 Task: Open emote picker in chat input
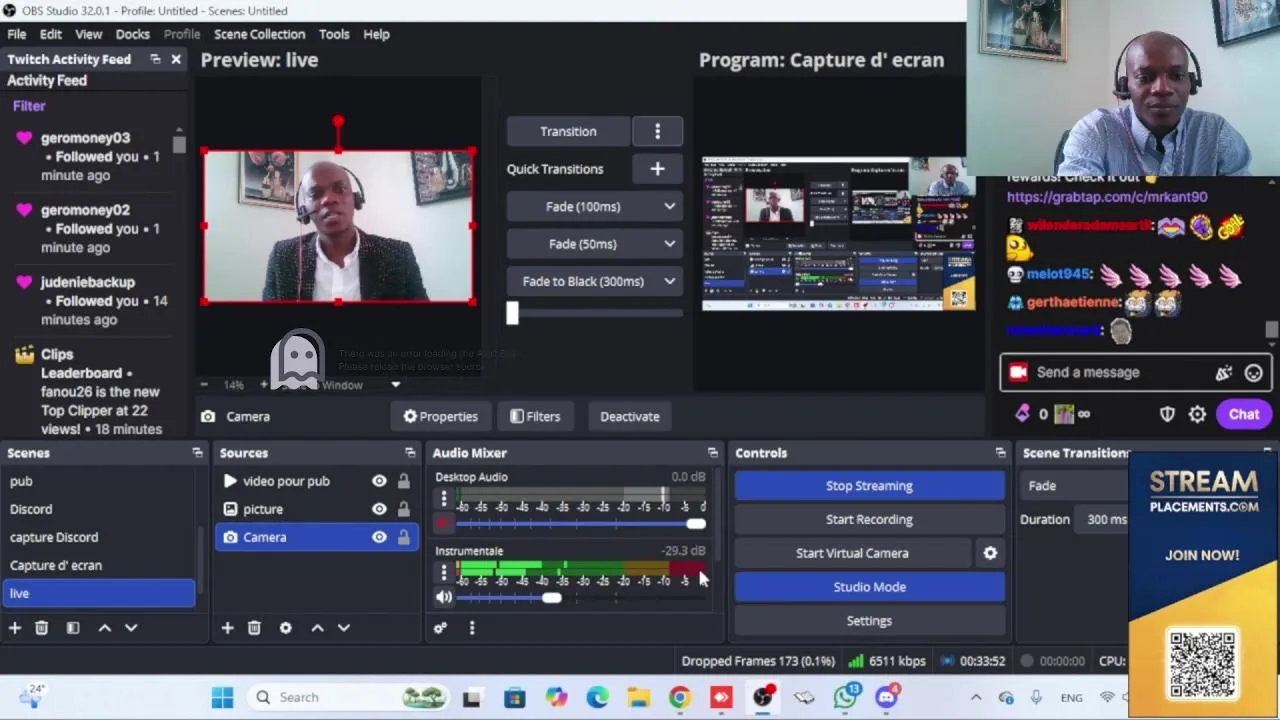(x=1253, y=373)
